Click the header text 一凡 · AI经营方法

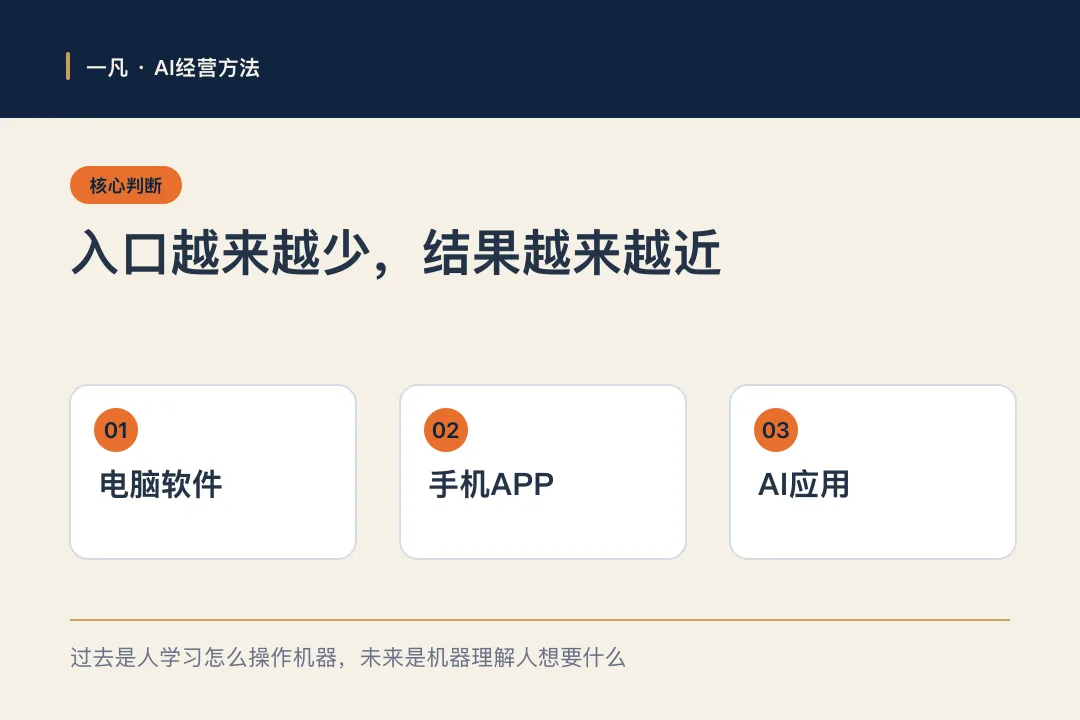(x=173, y=68)
